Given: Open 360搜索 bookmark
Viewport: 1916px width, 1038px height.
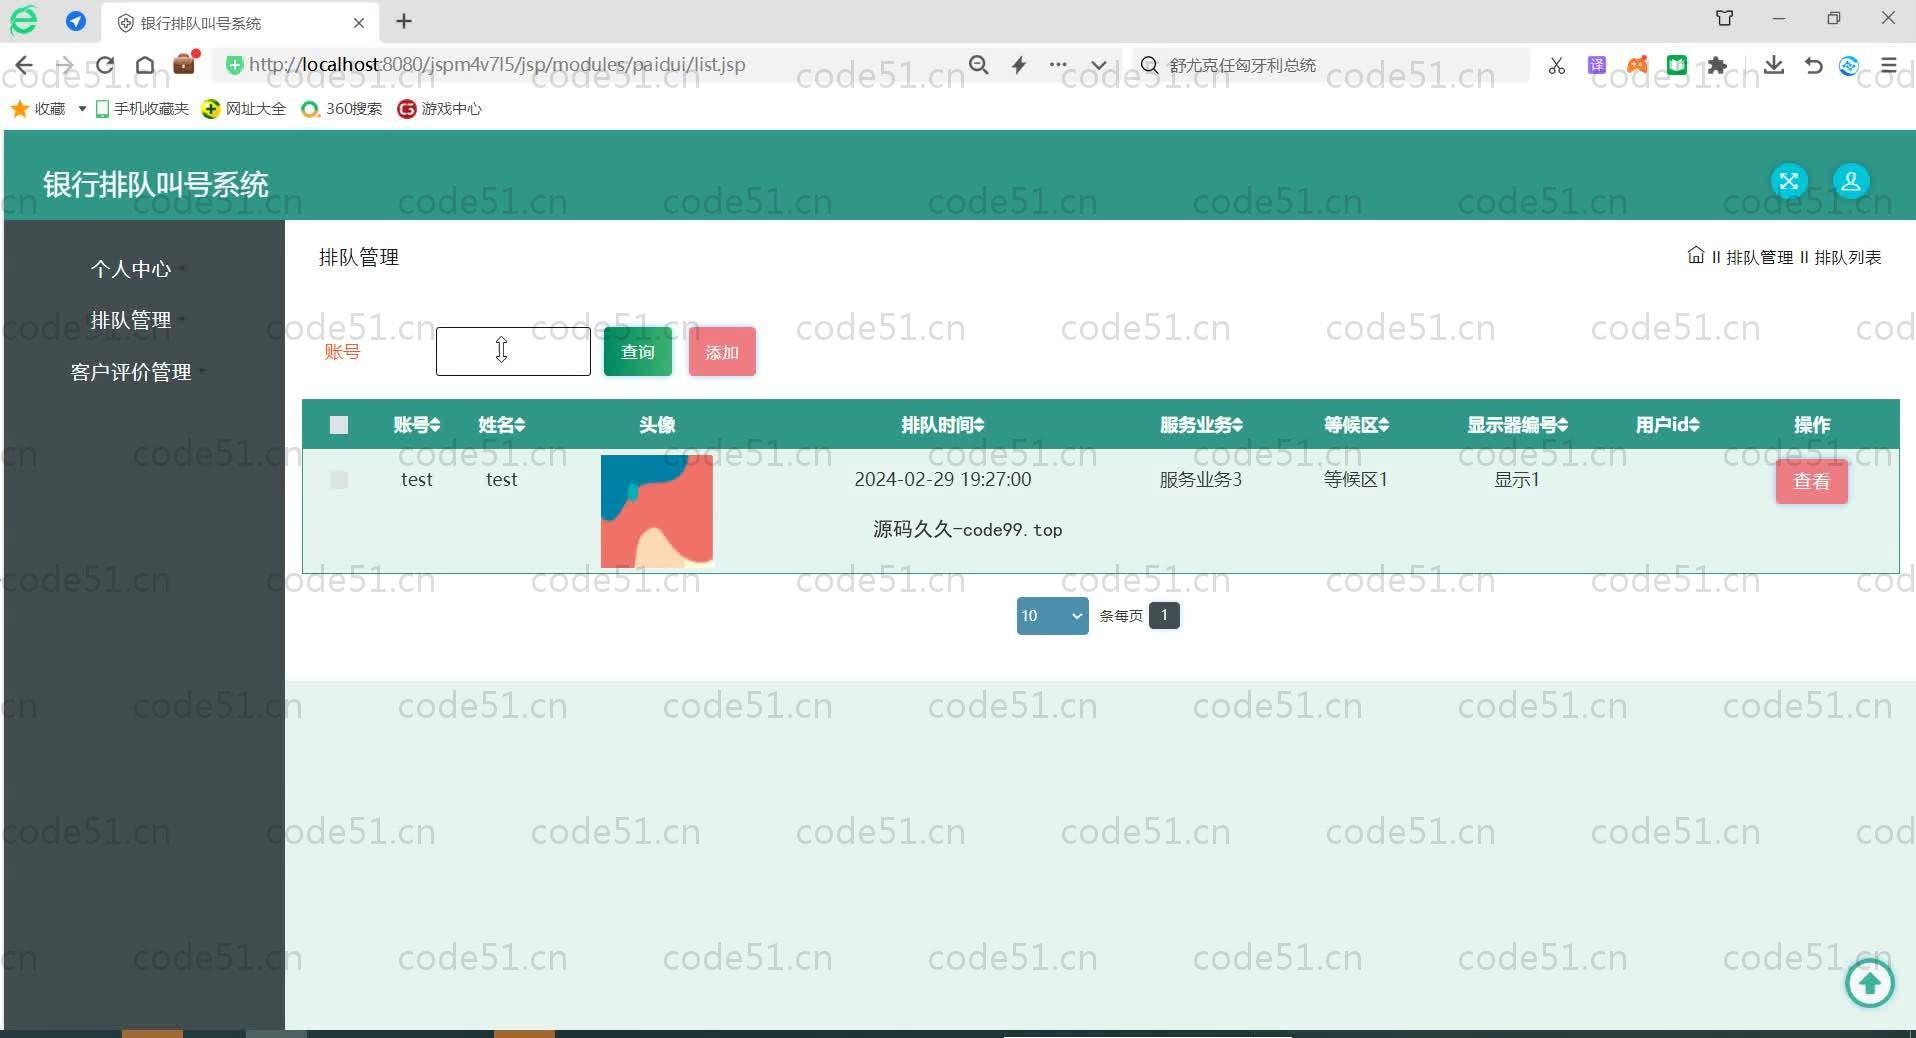Looking at the screenshot, I should [x=342, y=108].
